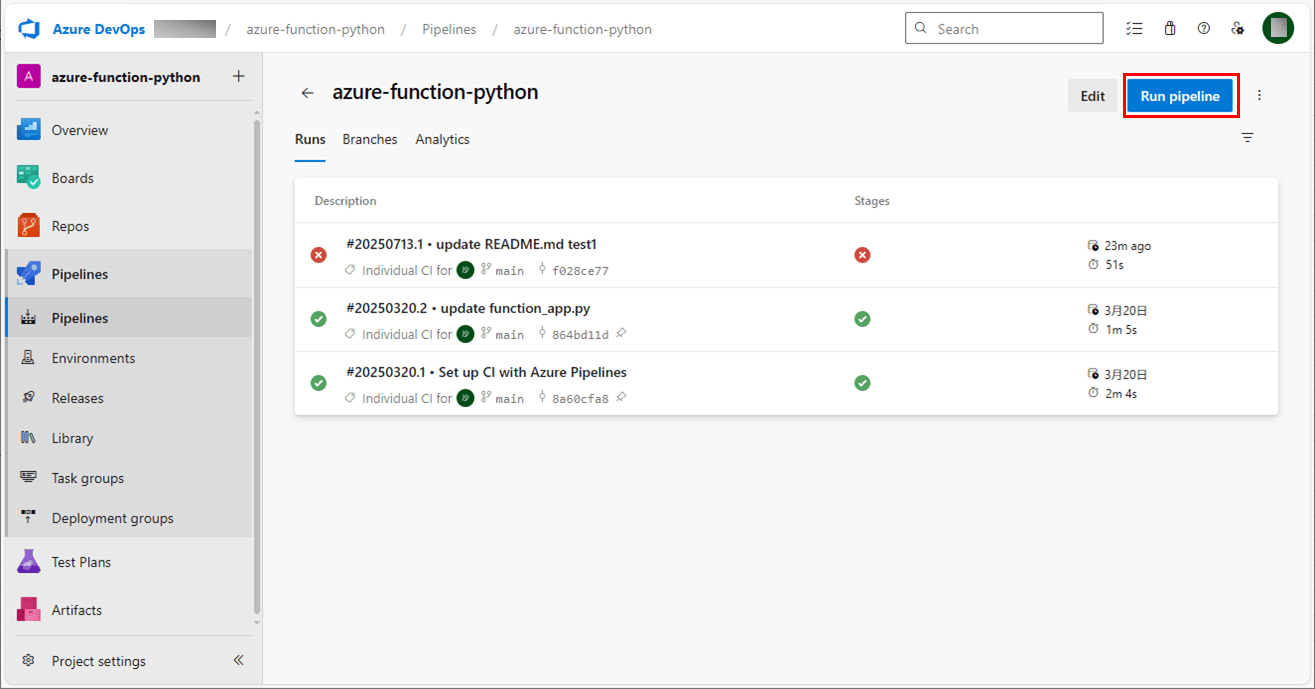Click the 1m 5s duration
1315x689 pixels.
click(x=1120, y=329)
